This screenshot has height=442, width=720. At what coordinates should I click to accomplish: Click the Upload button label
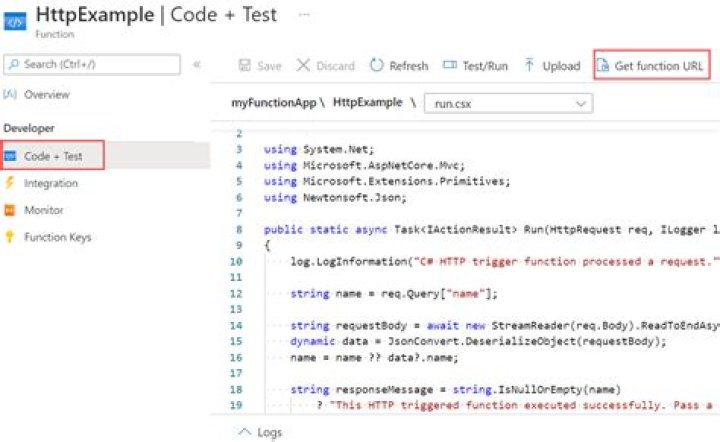coord(562,66)
